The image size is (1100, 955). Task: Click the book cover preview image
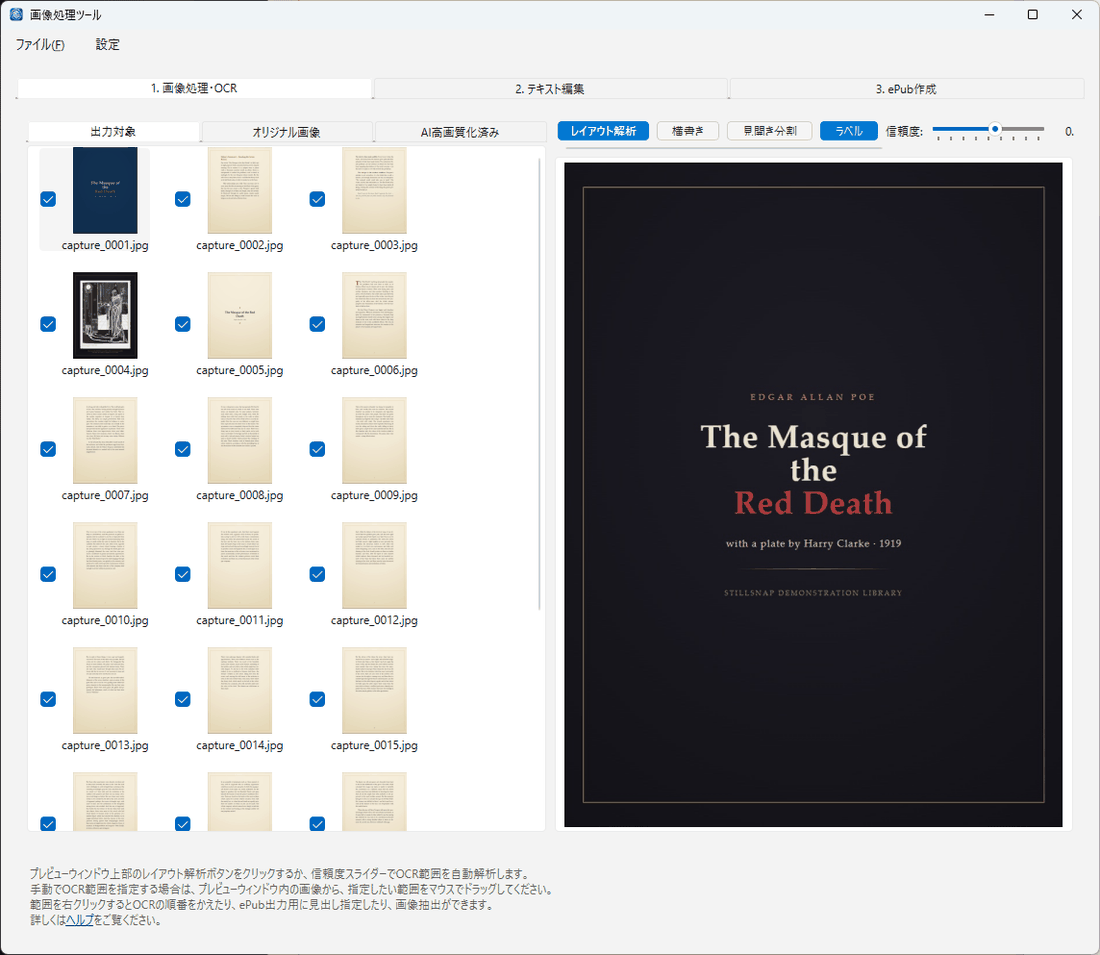tap(813, 495)
